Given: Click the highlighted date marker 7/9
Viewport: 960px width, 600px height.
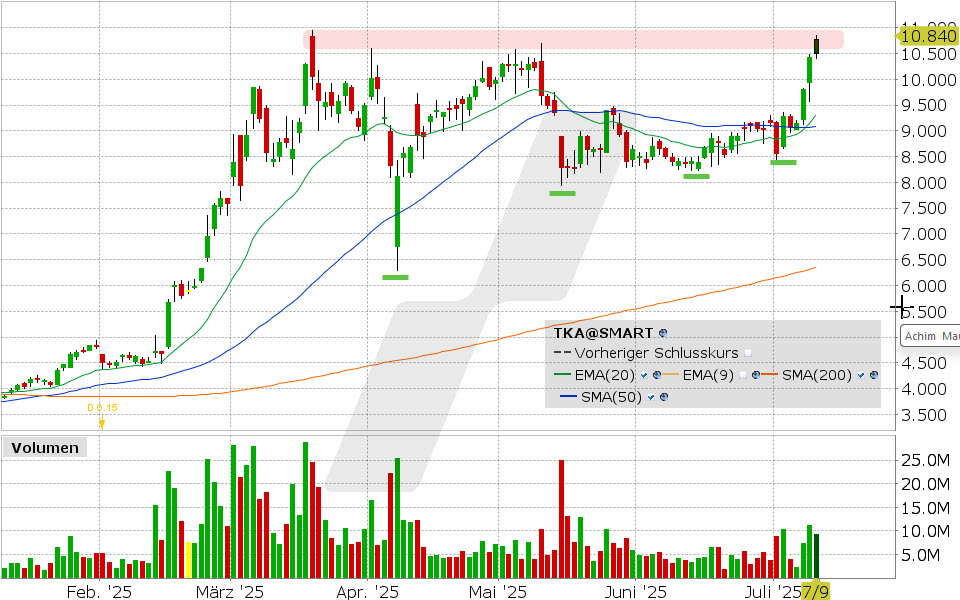Looking at the screenshot, I should pos(815,591).
